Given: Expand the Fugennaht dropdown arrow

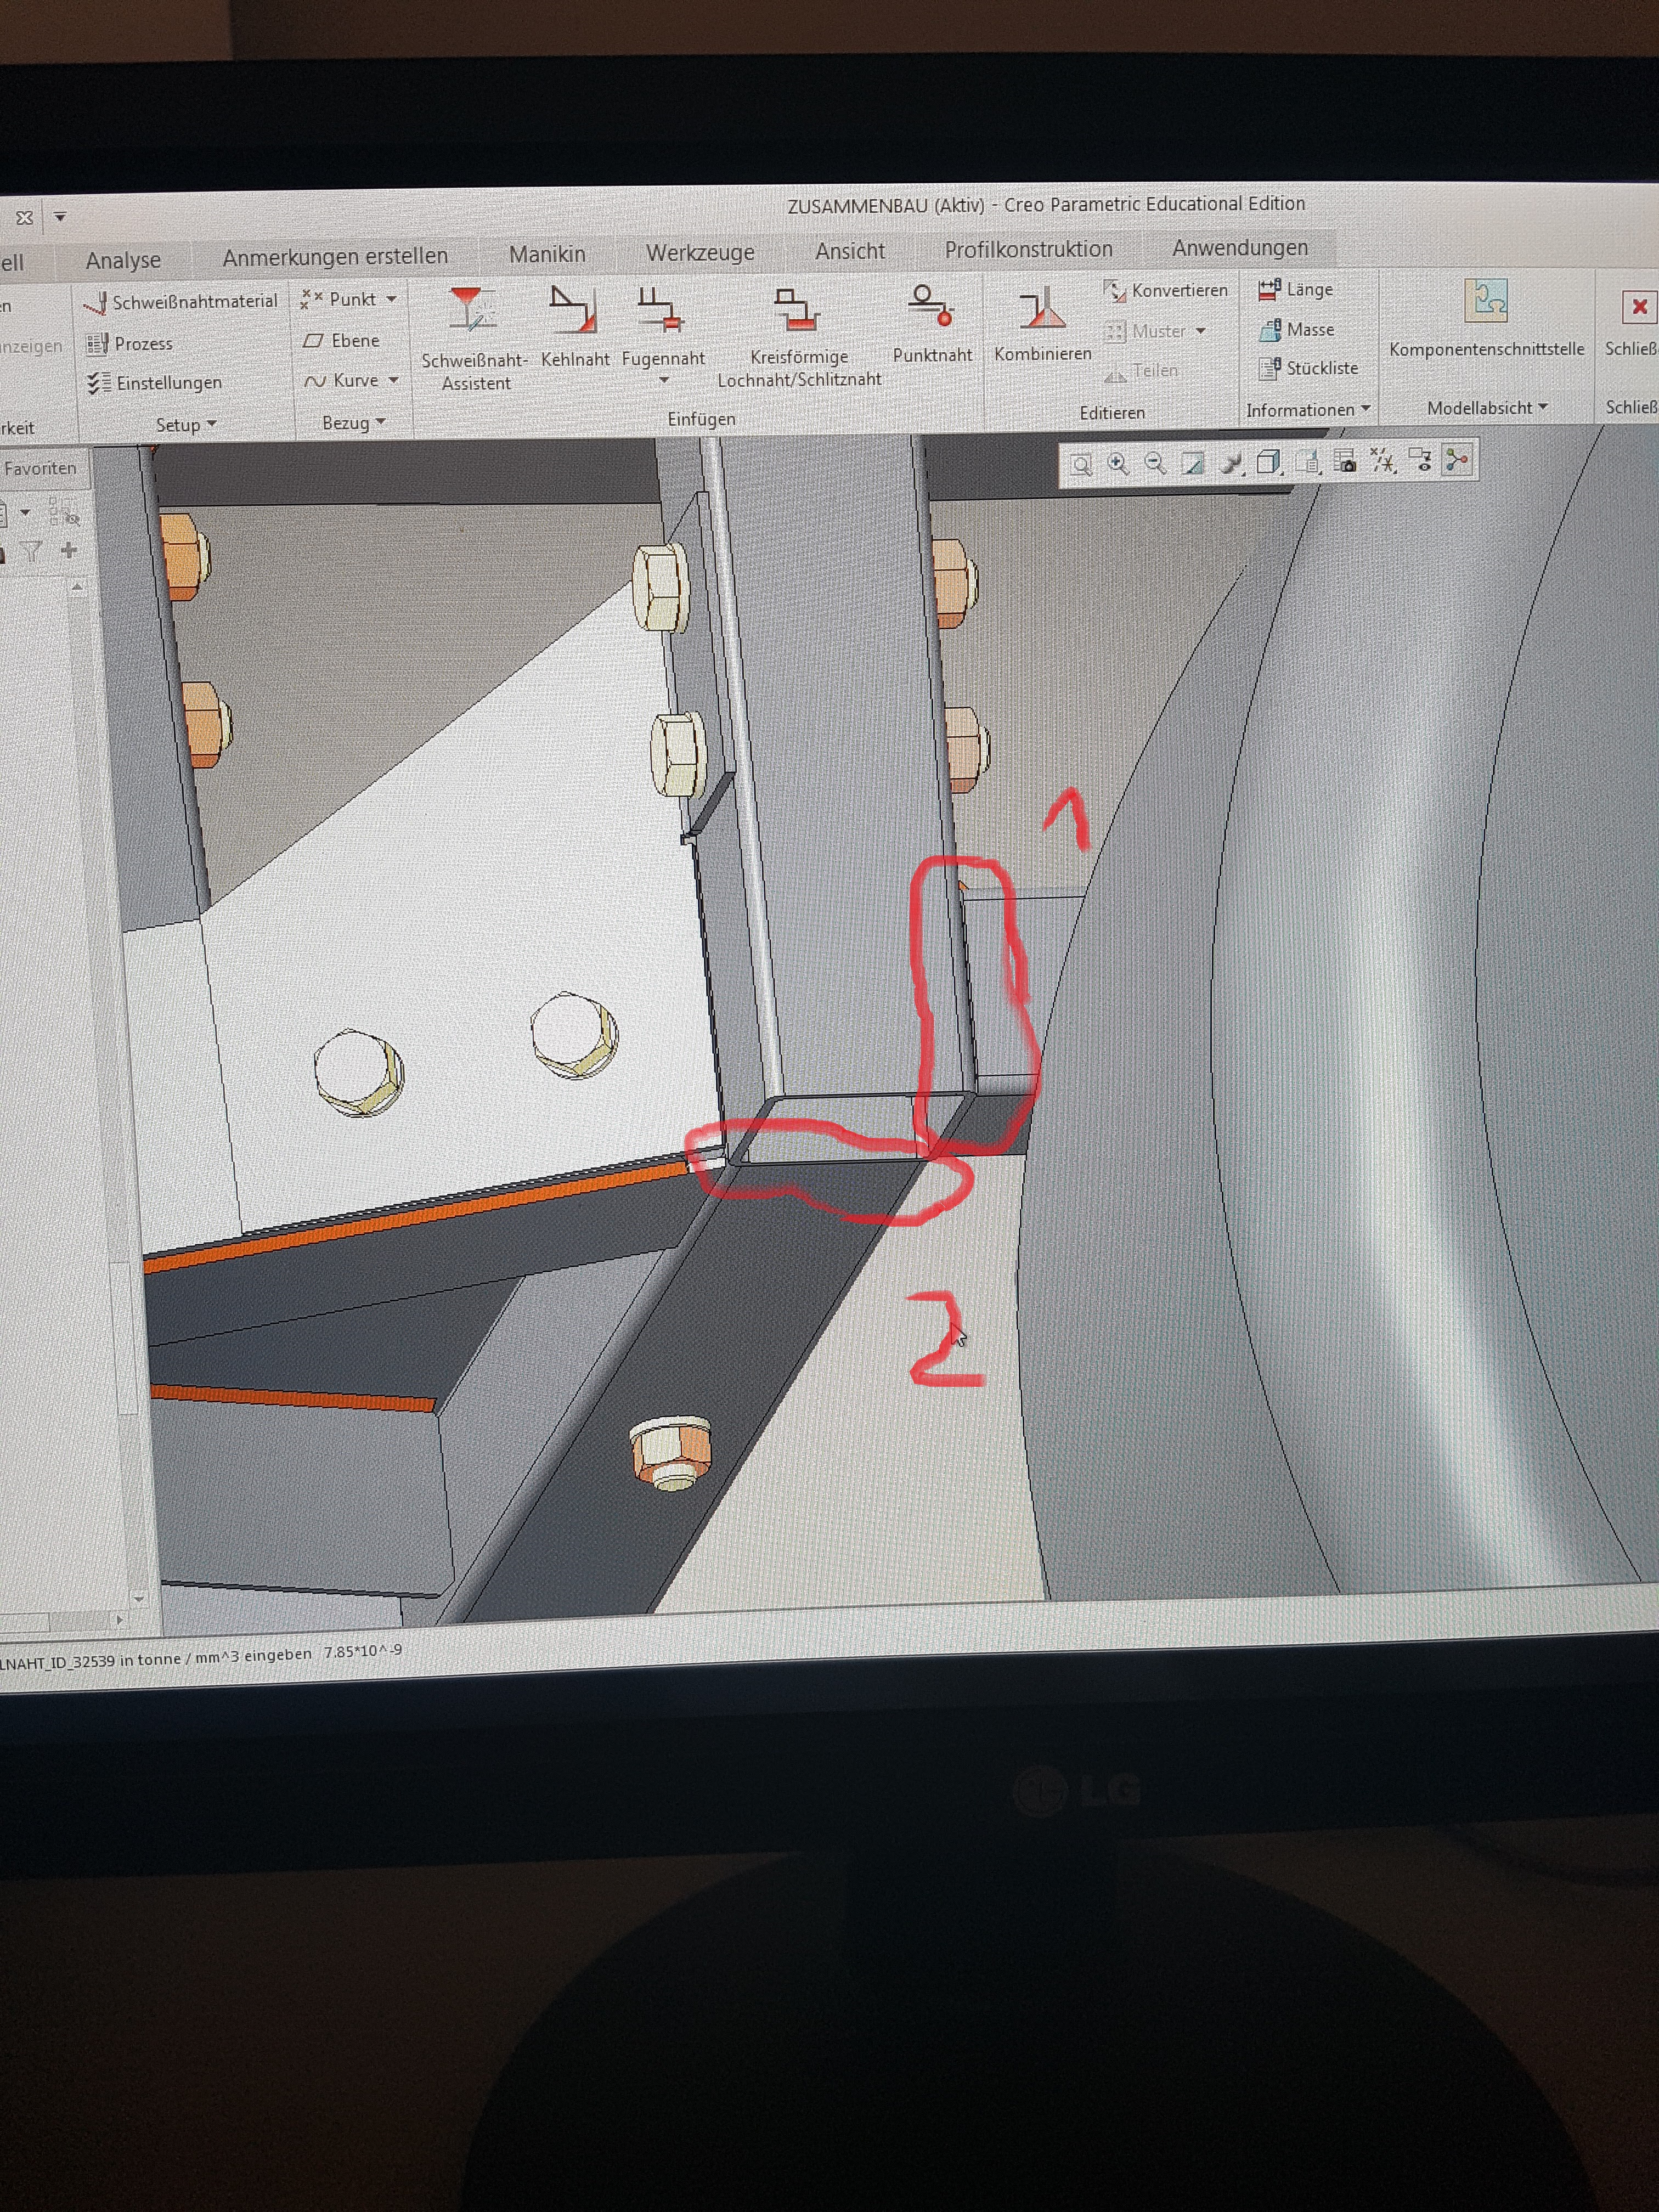Looking at the screenshot, I should click(664, 381).
